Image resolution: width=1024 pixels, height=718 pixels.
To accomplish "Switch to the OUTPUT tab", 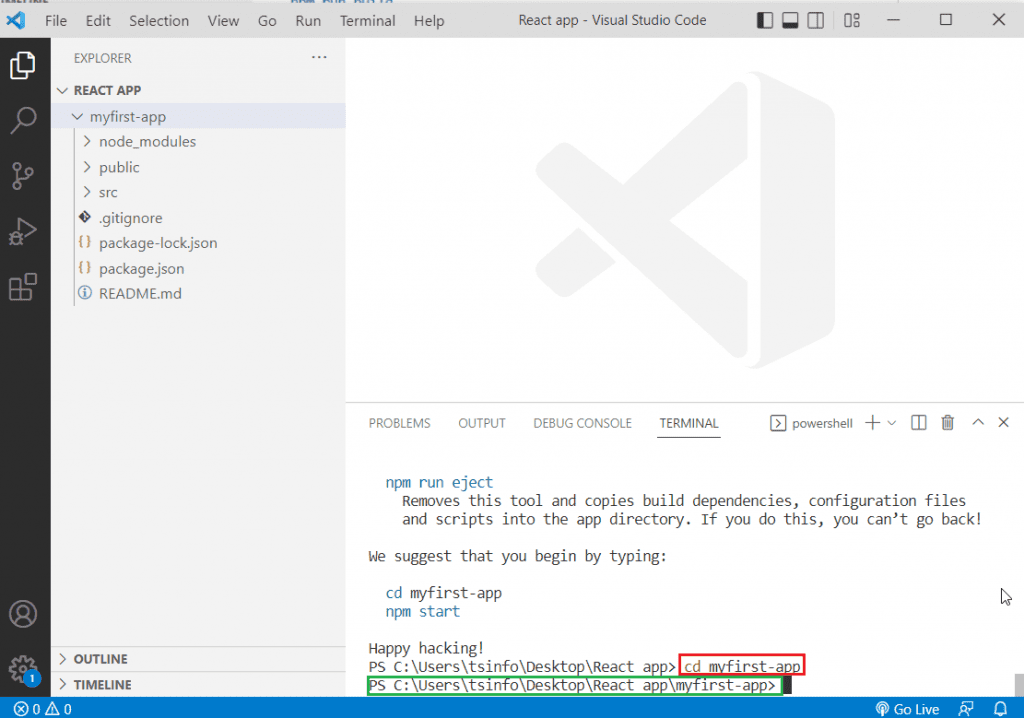I will (481, 423).
